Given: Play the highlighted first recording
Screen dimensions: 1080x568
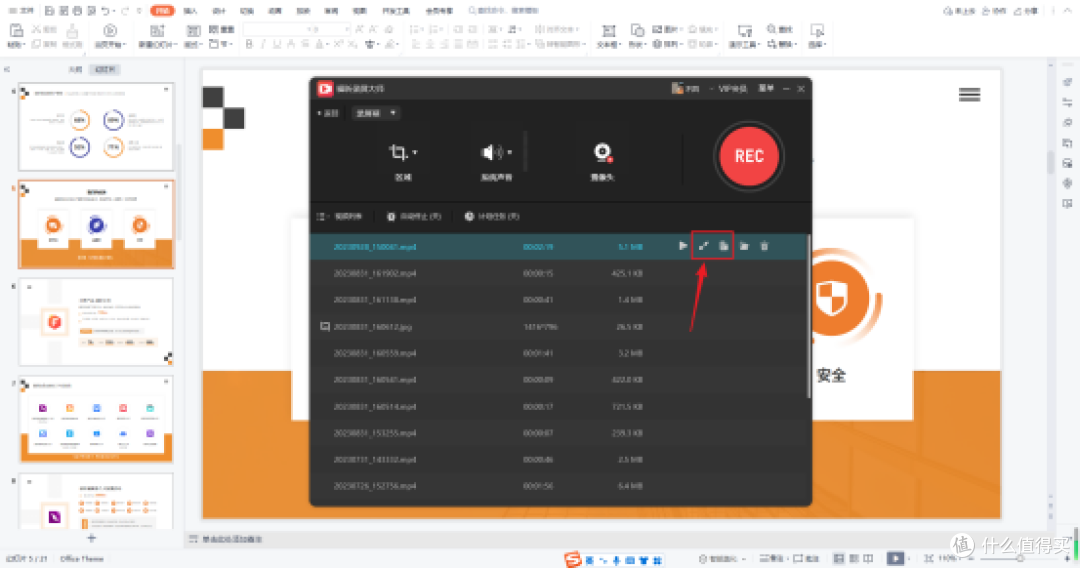Looking at the screenshot, I should click(683, 246).
